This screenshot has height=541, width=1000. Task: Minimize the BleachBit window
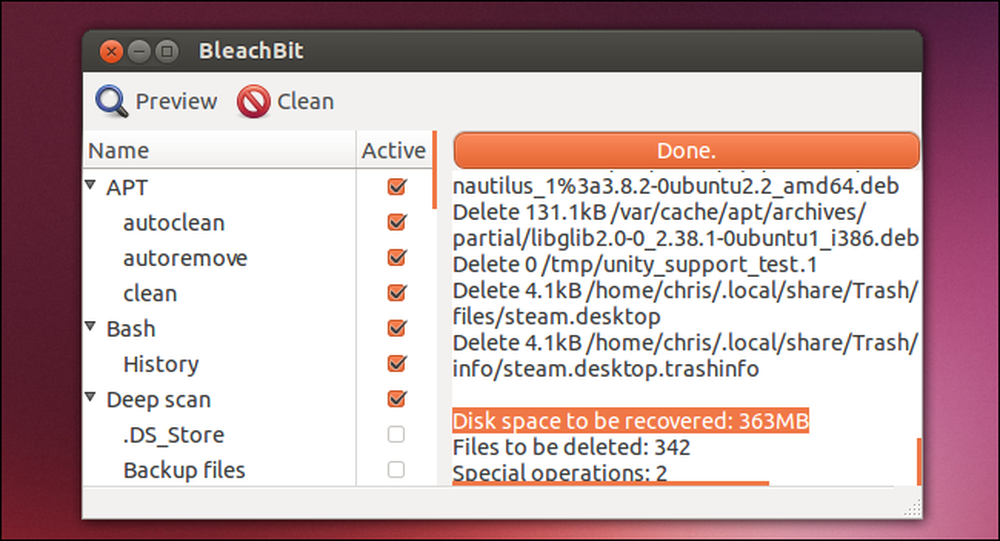point(139,51)
